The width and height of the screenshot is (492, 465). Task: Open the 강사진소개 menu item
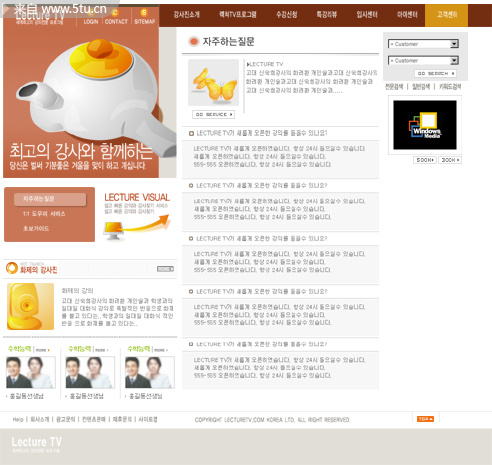point(186,15)
